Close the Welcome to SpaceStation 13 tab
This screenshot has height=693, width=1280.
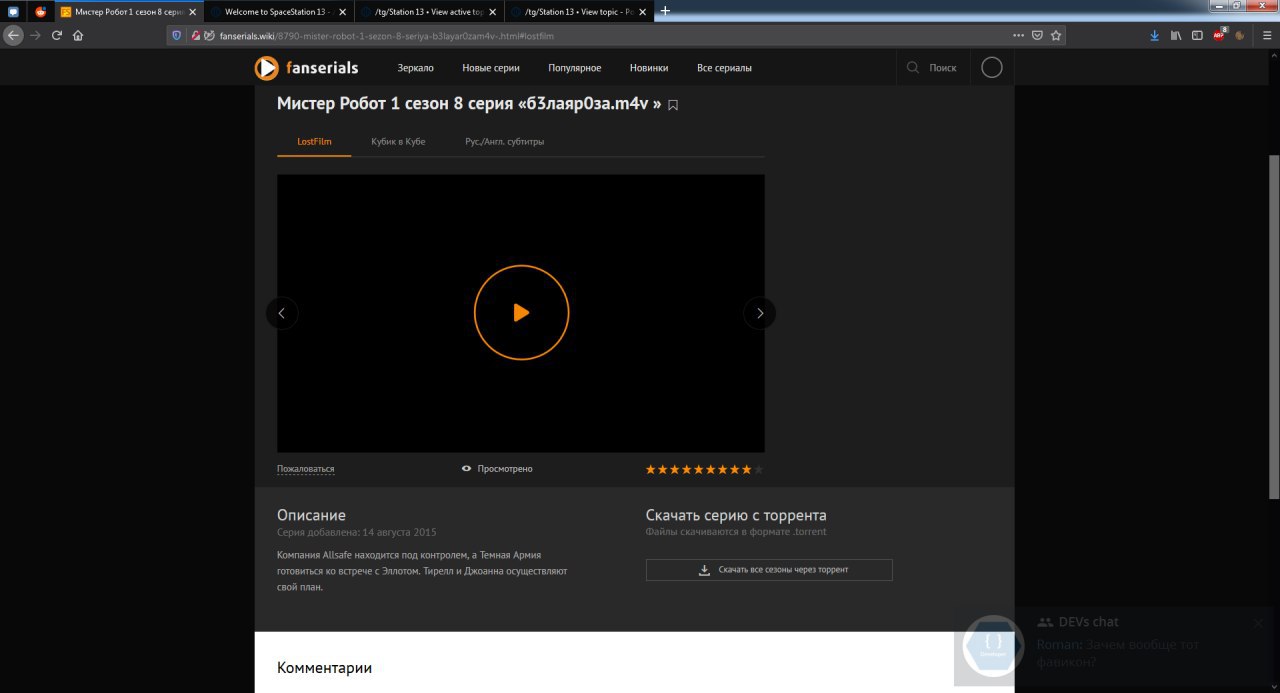pos(342,12)
